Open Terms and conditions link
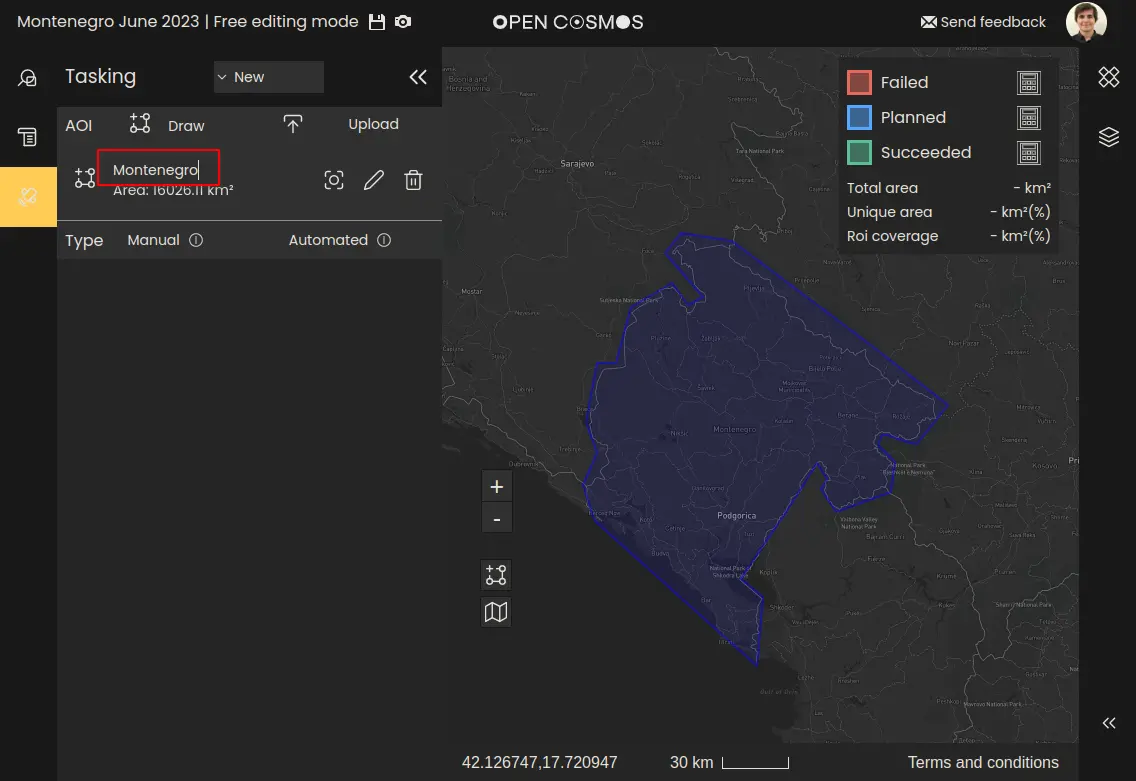 [982, 762]
